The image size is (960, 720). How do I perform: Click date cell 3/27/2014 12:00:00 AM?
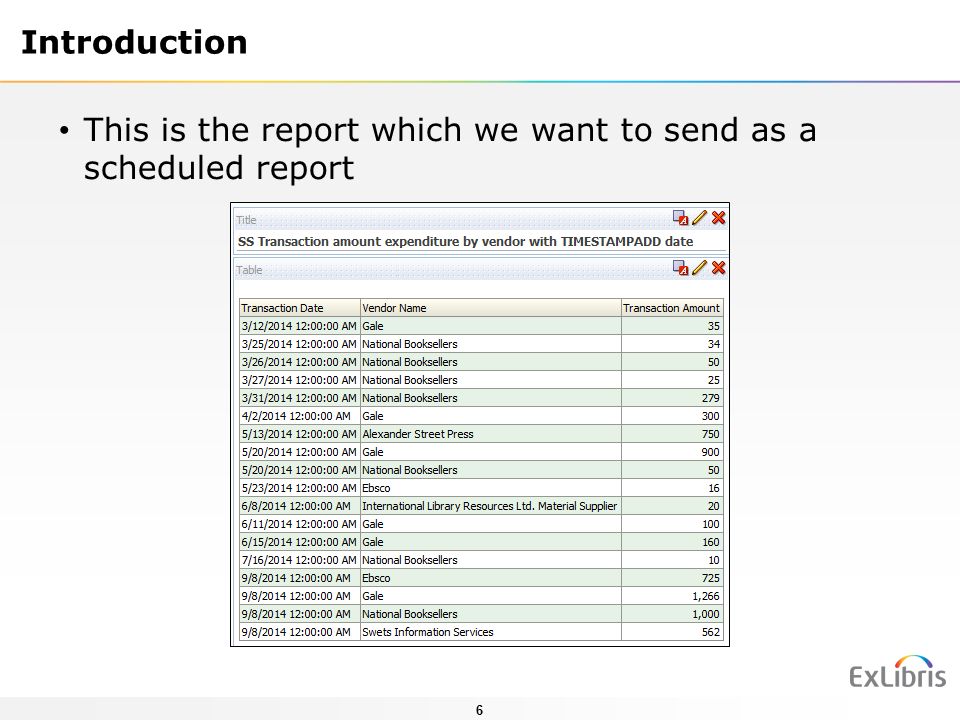[300, 380]
